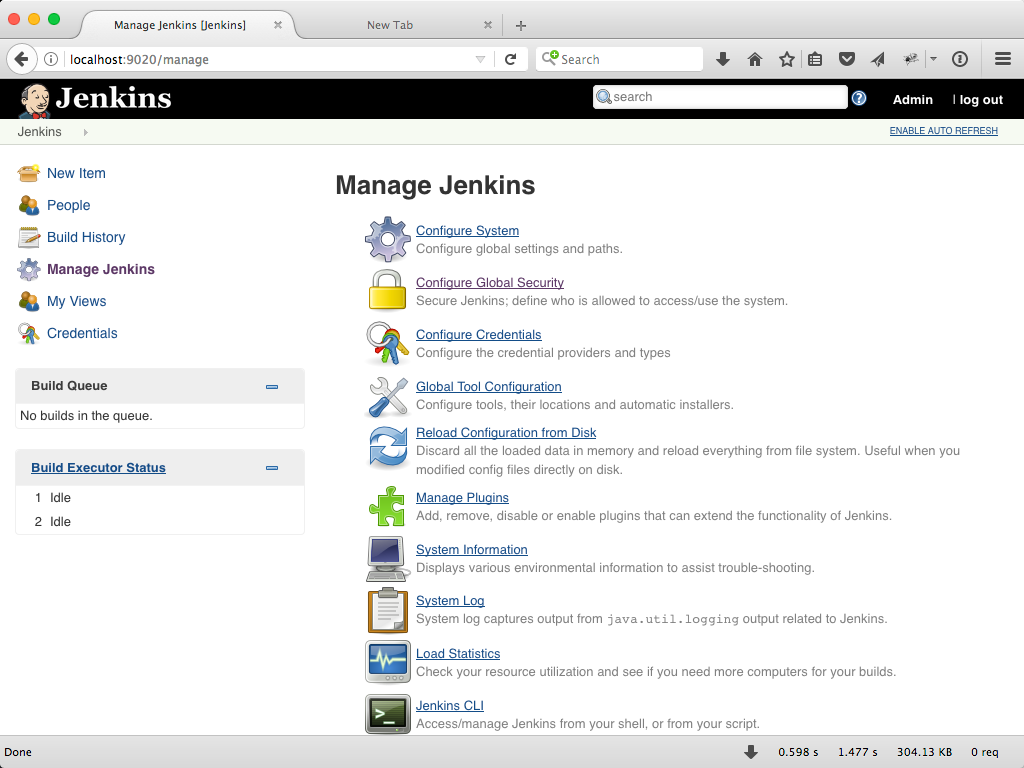Click the Jenkins butler logo

(x=35, y=101)
